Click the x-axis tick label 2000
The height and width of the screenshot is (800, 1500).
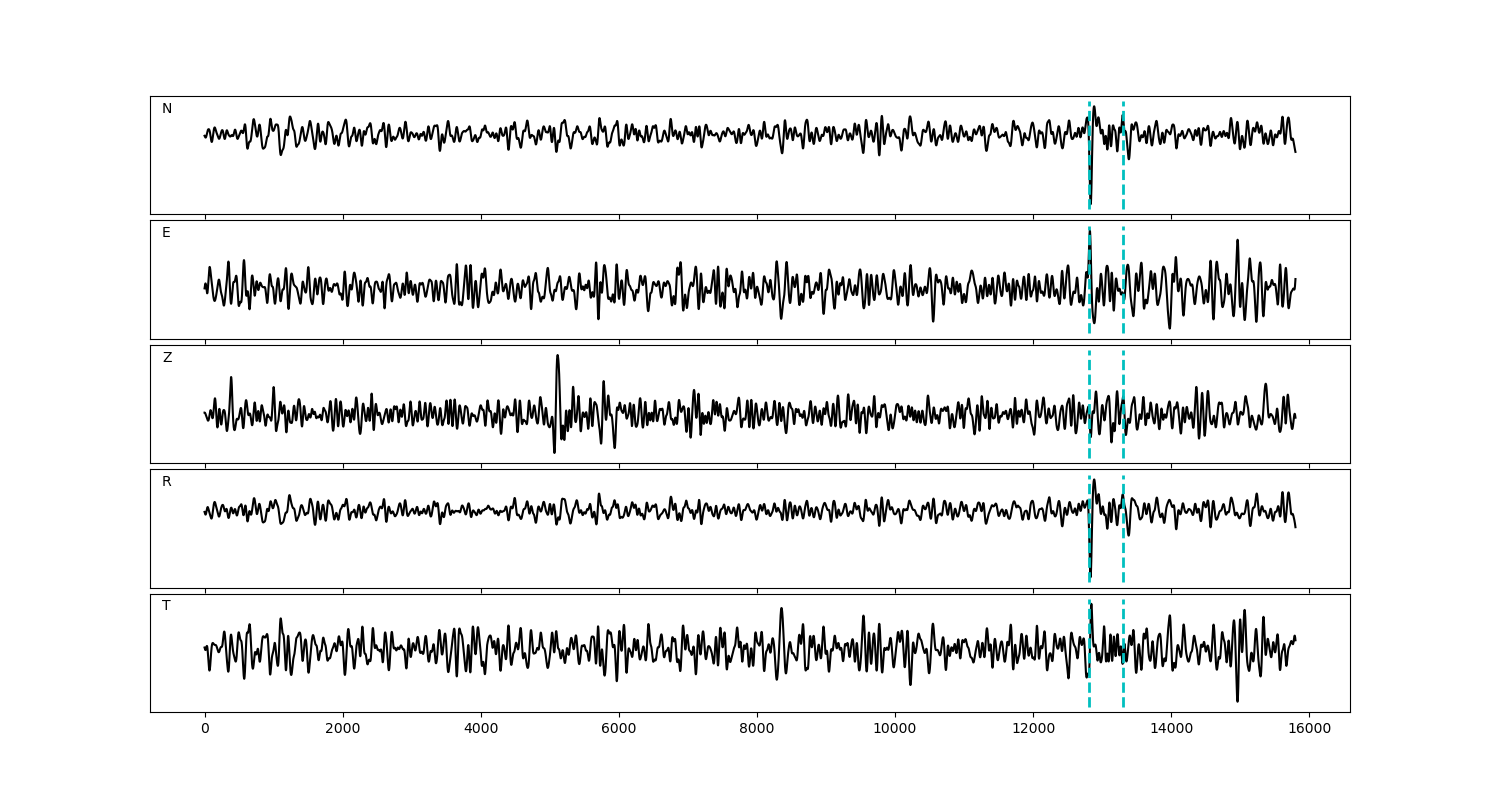(343, 729)
